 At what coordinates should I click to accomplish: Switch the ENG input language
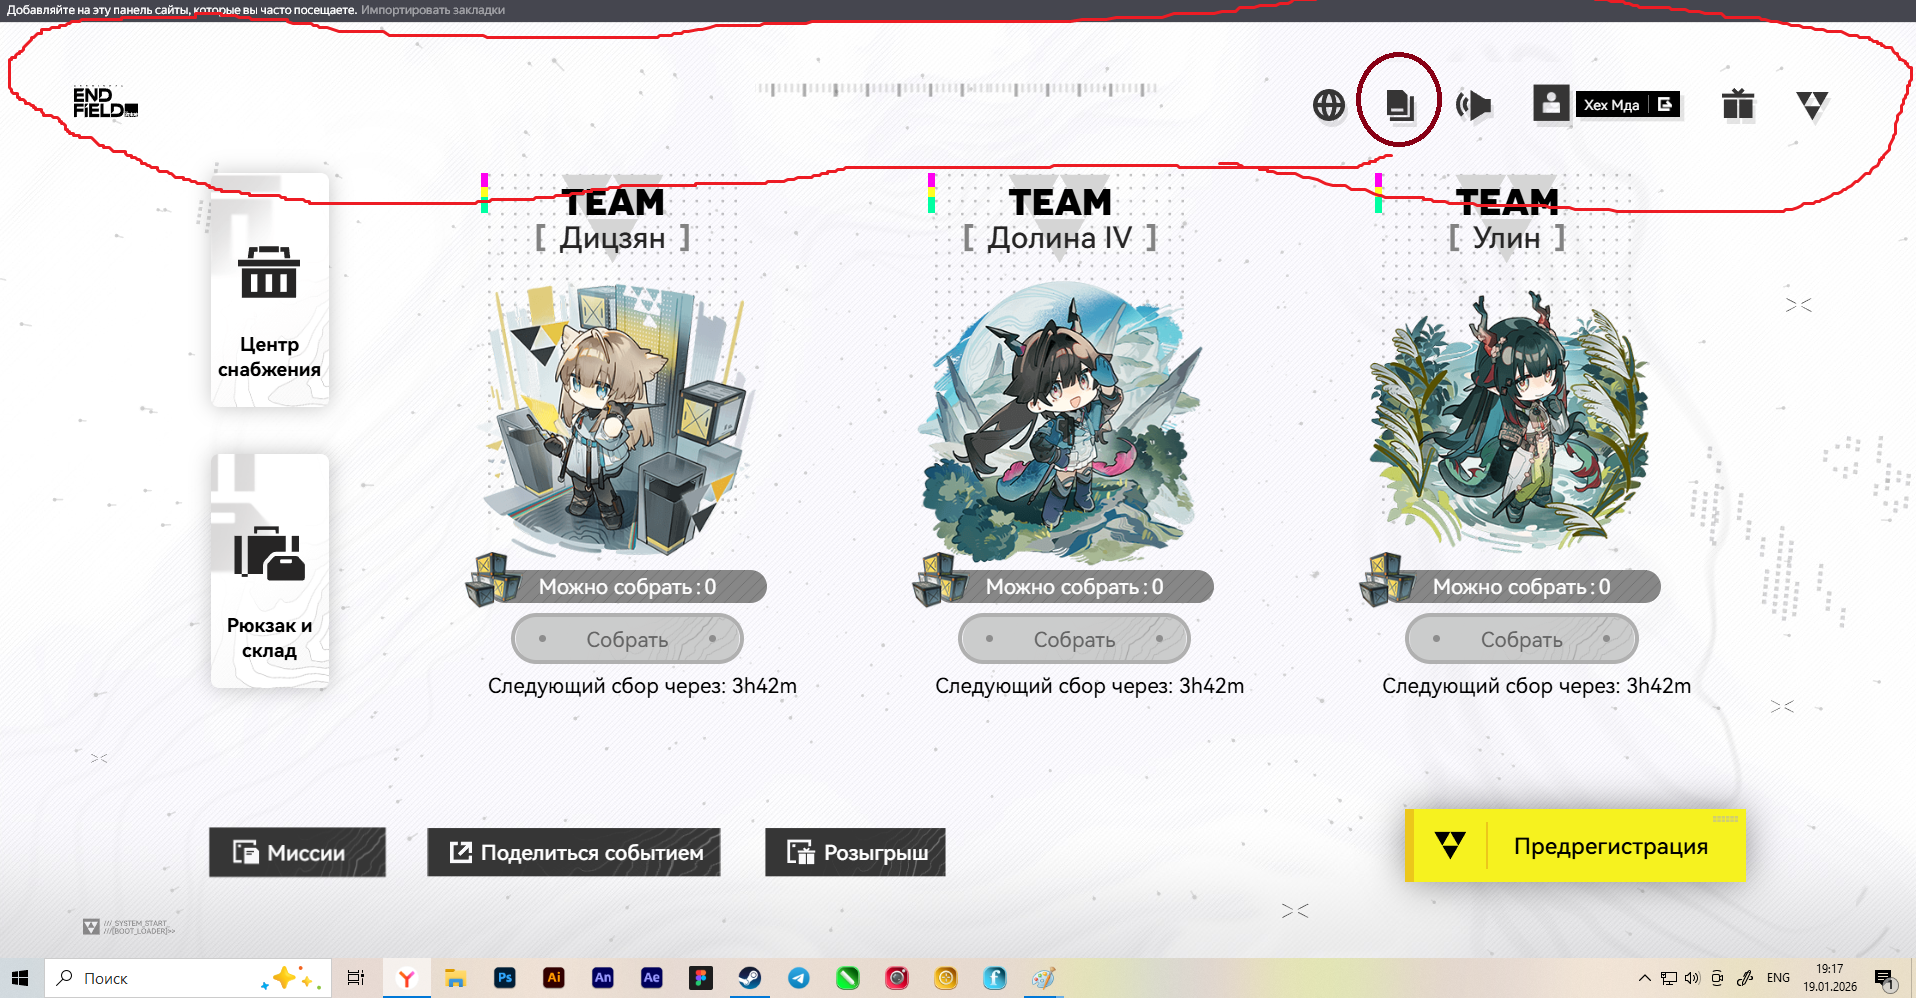pyautogui.click(x=1778, y=978)
